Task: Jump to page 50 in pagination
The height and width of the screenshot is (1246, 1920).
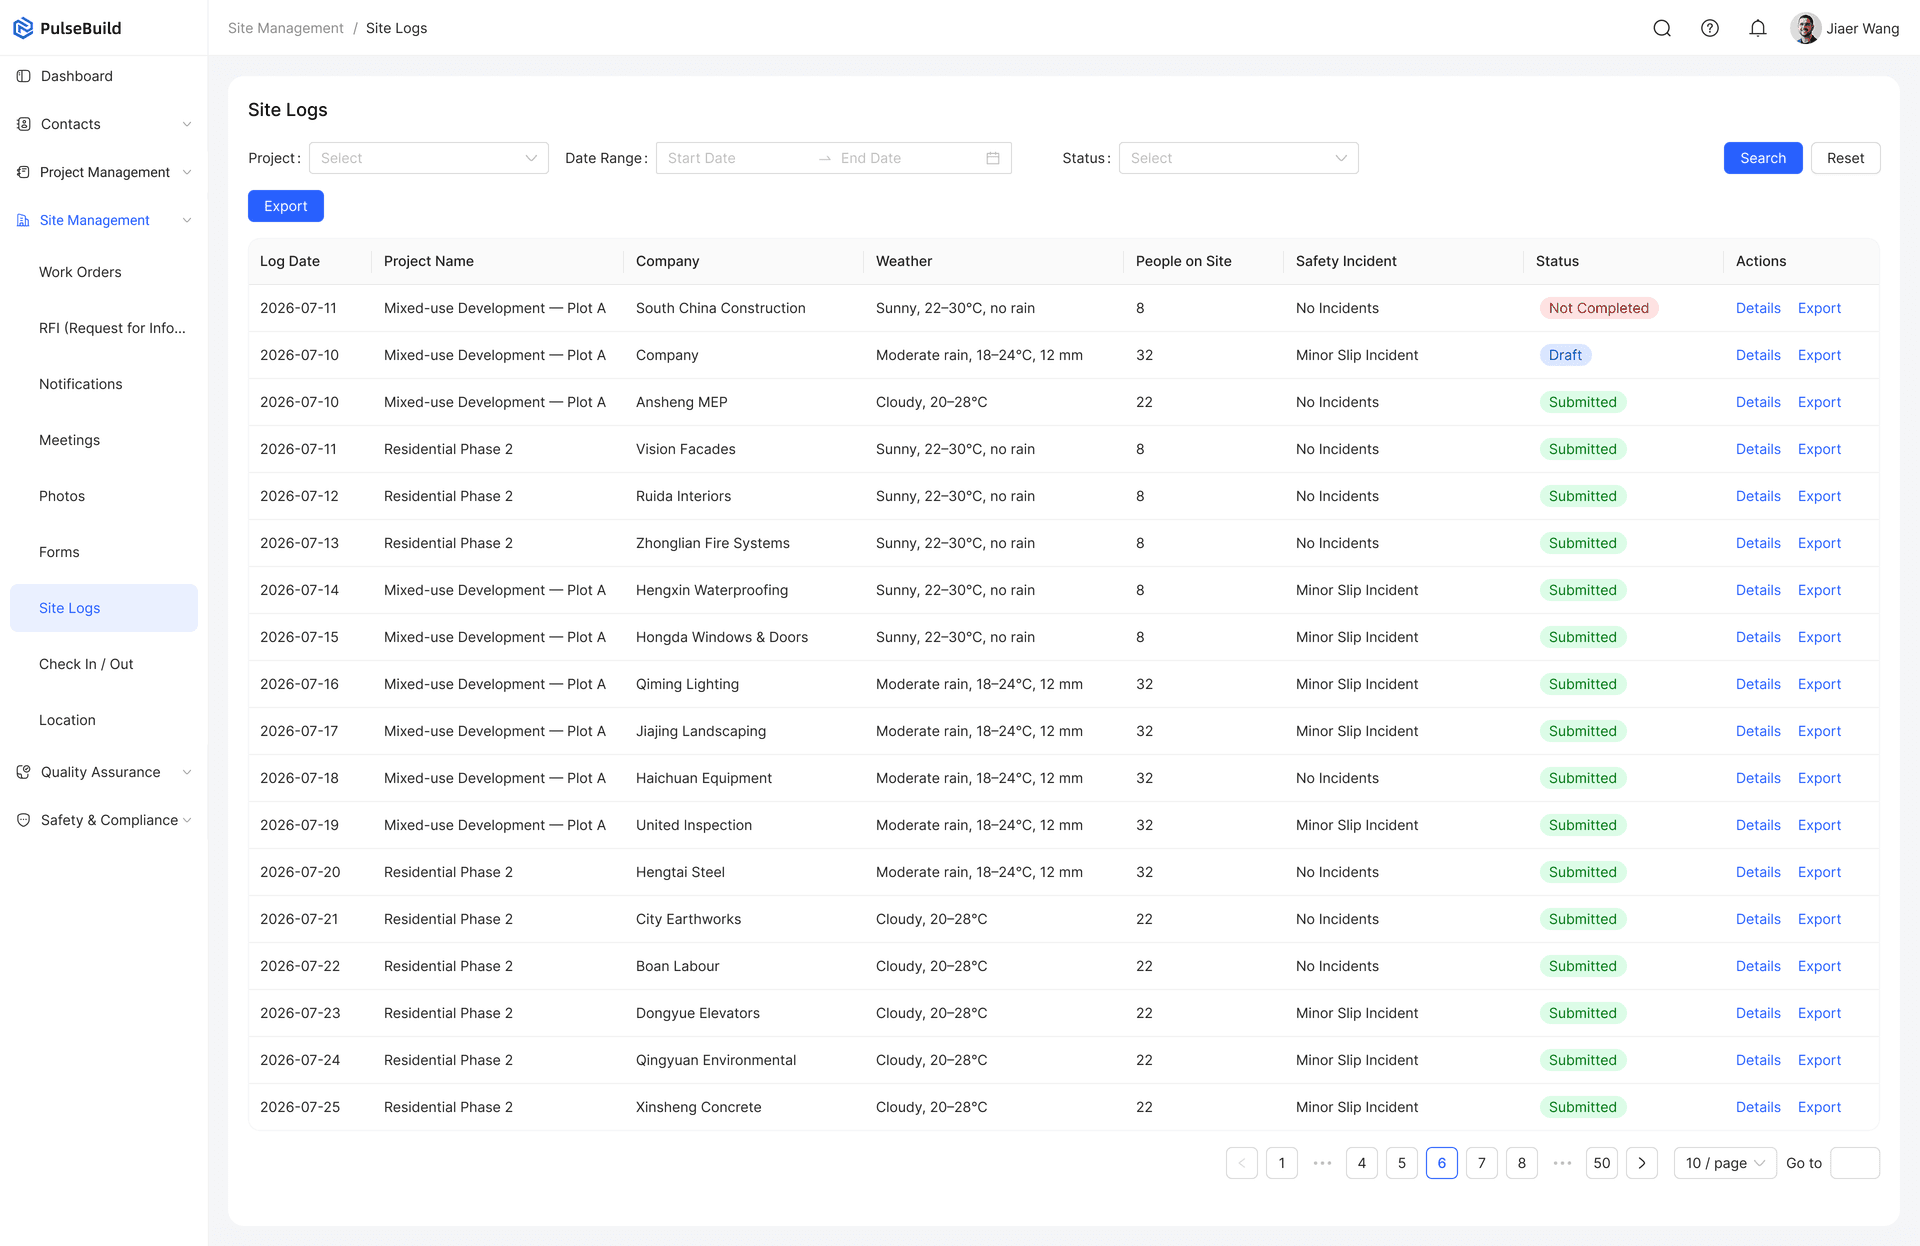Action: (x=1602, y=1163)
